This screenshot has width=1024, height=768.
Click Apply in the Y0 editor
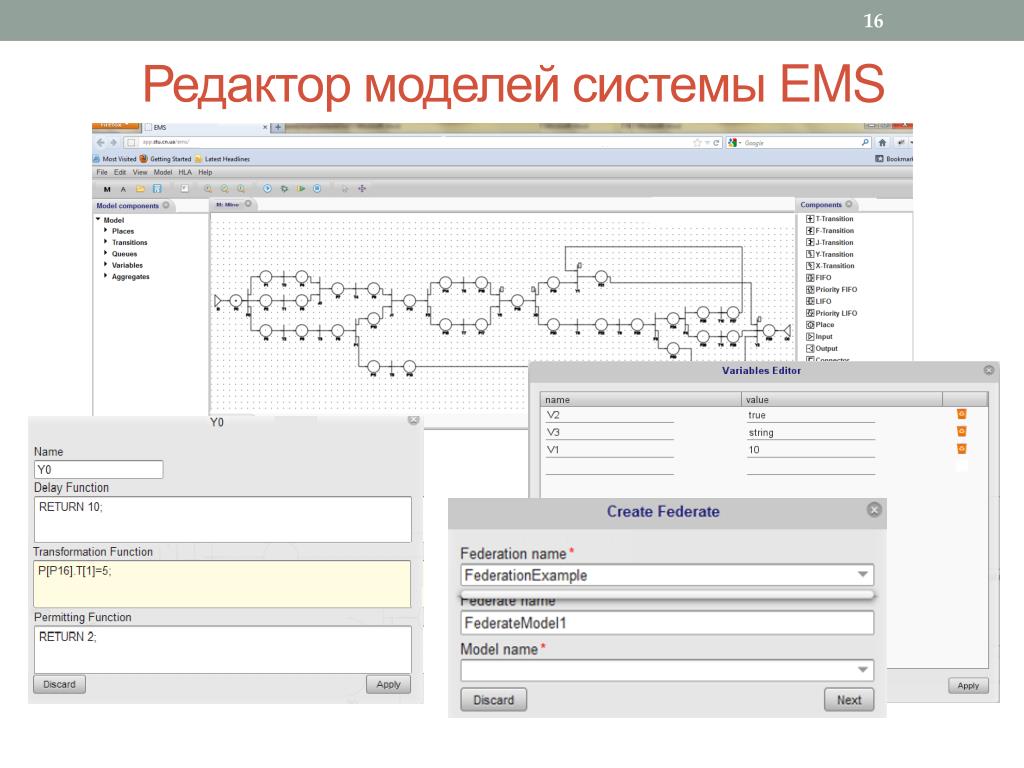coord(389,684)
